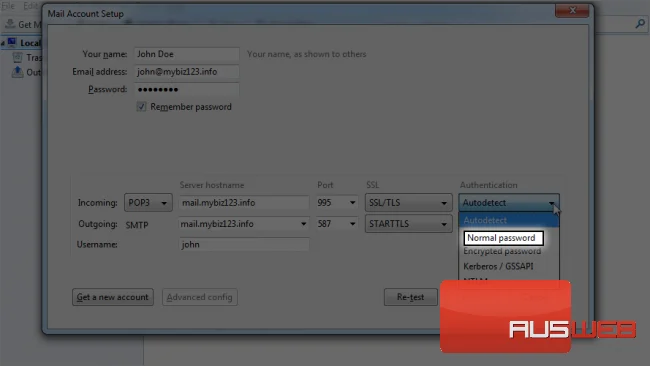Open the incoming SSL/TLS dropdown
This screenshot has height=366, width=650.
click(x=408, y=203)
